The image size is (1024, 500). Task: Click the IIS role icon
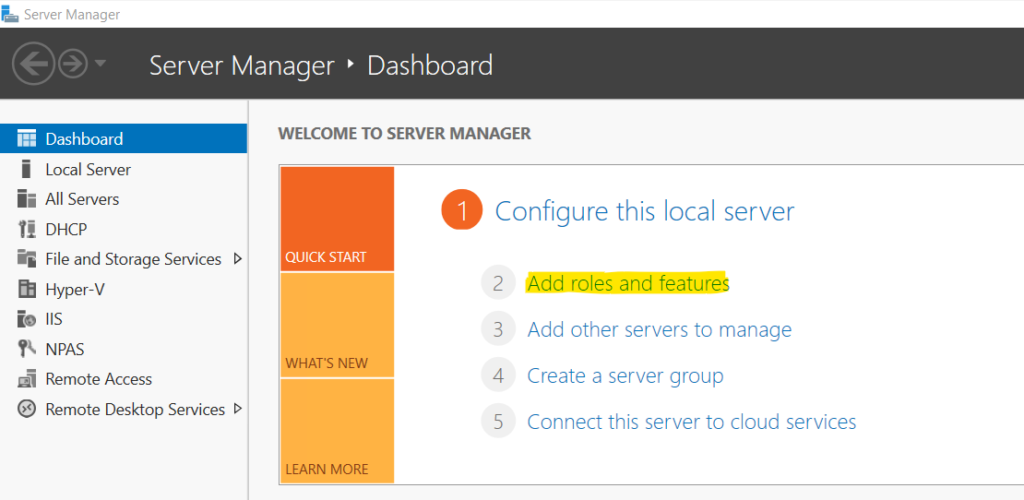click(x=27, y=319)
